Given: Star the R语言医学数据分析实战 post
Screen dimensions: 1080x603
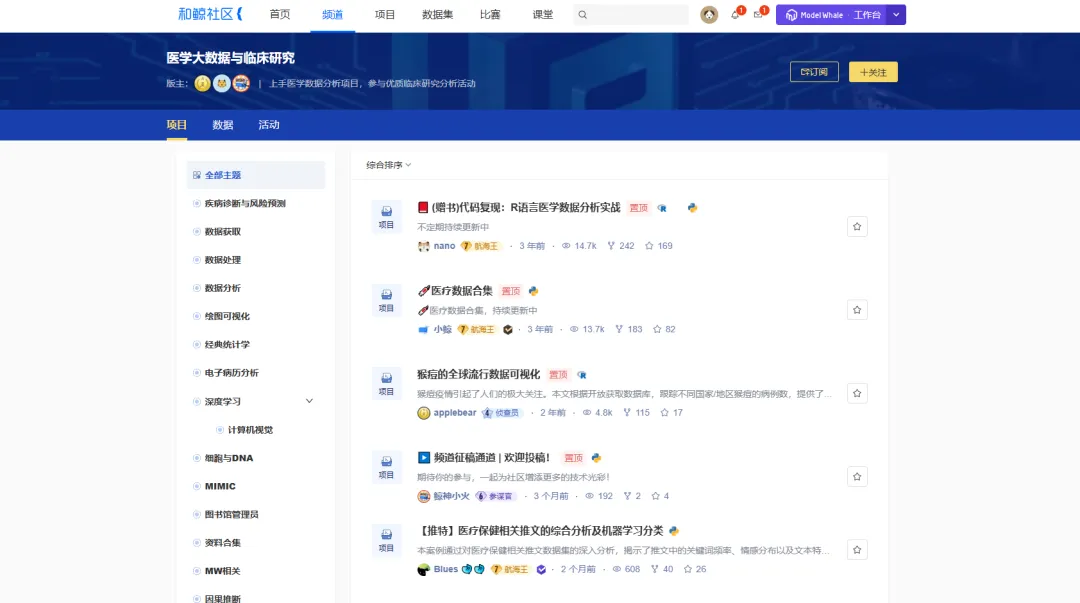Looking at the screenshot, I should tap(857, 226).
